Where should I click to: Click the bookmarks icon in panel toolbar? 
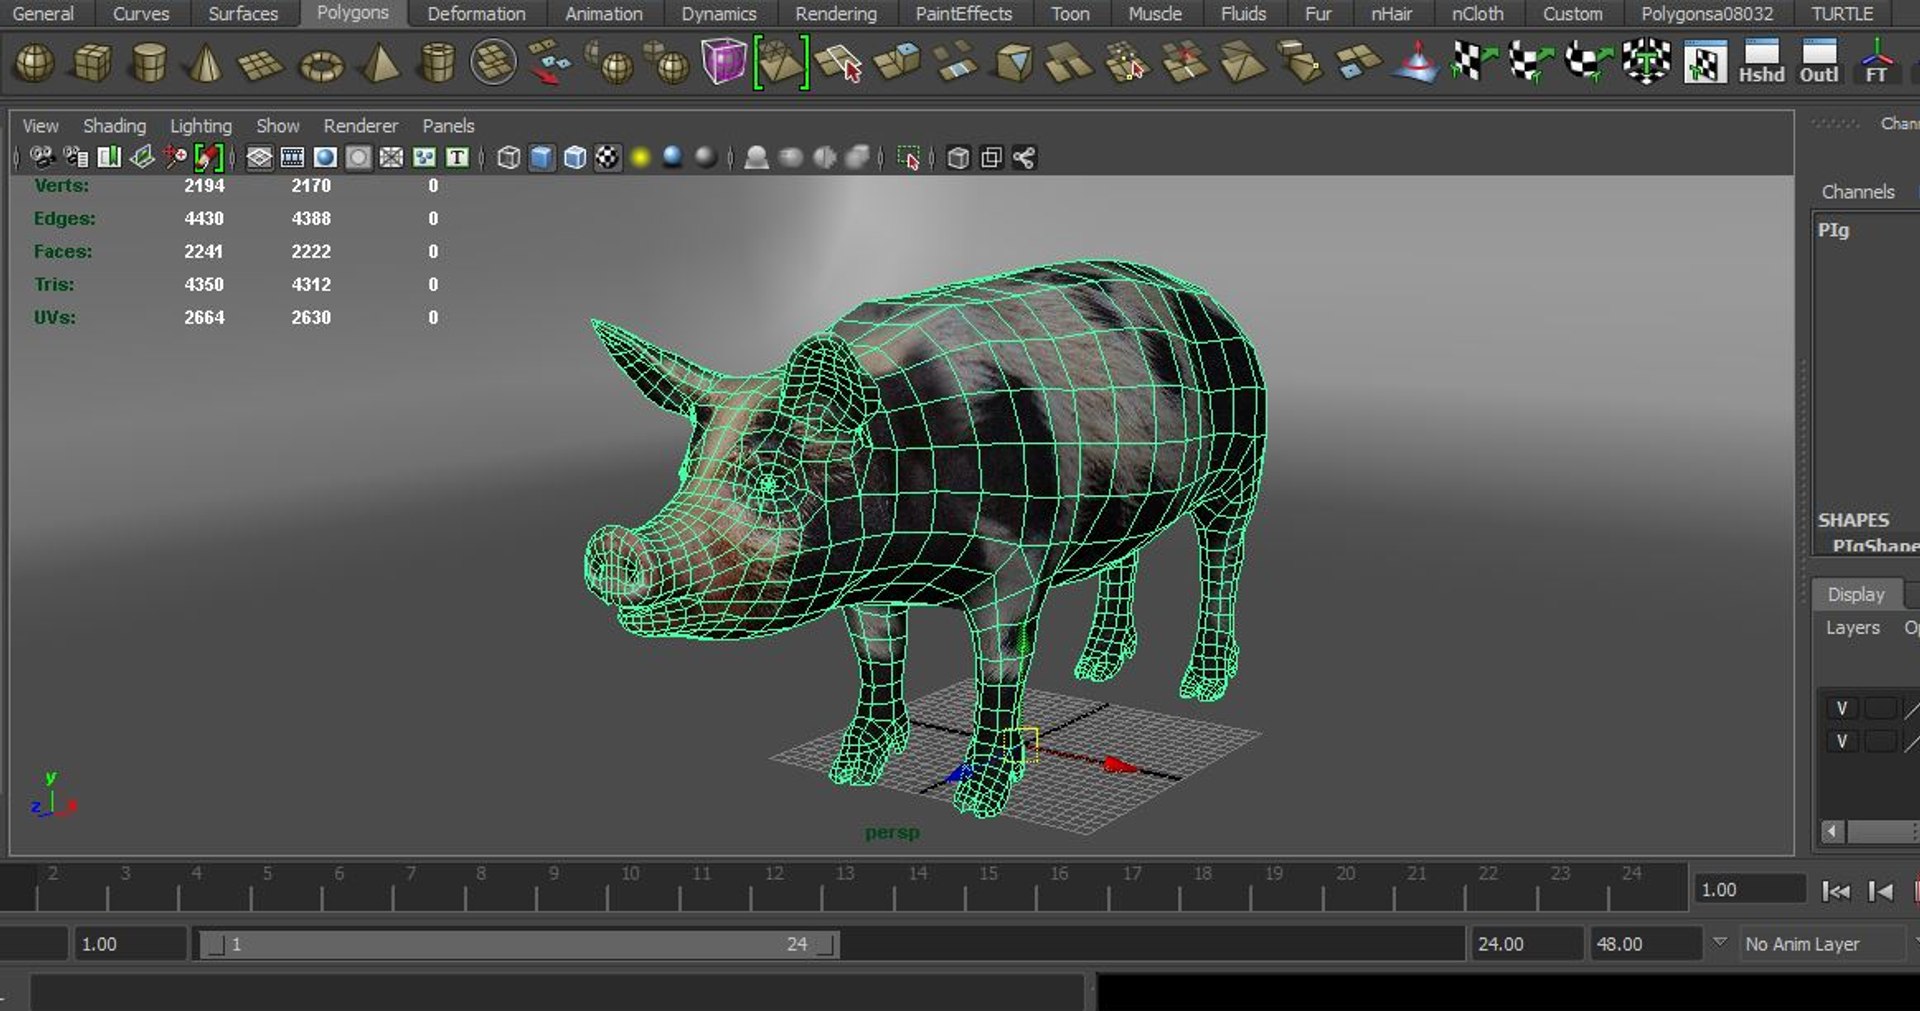tap(109, 157)
